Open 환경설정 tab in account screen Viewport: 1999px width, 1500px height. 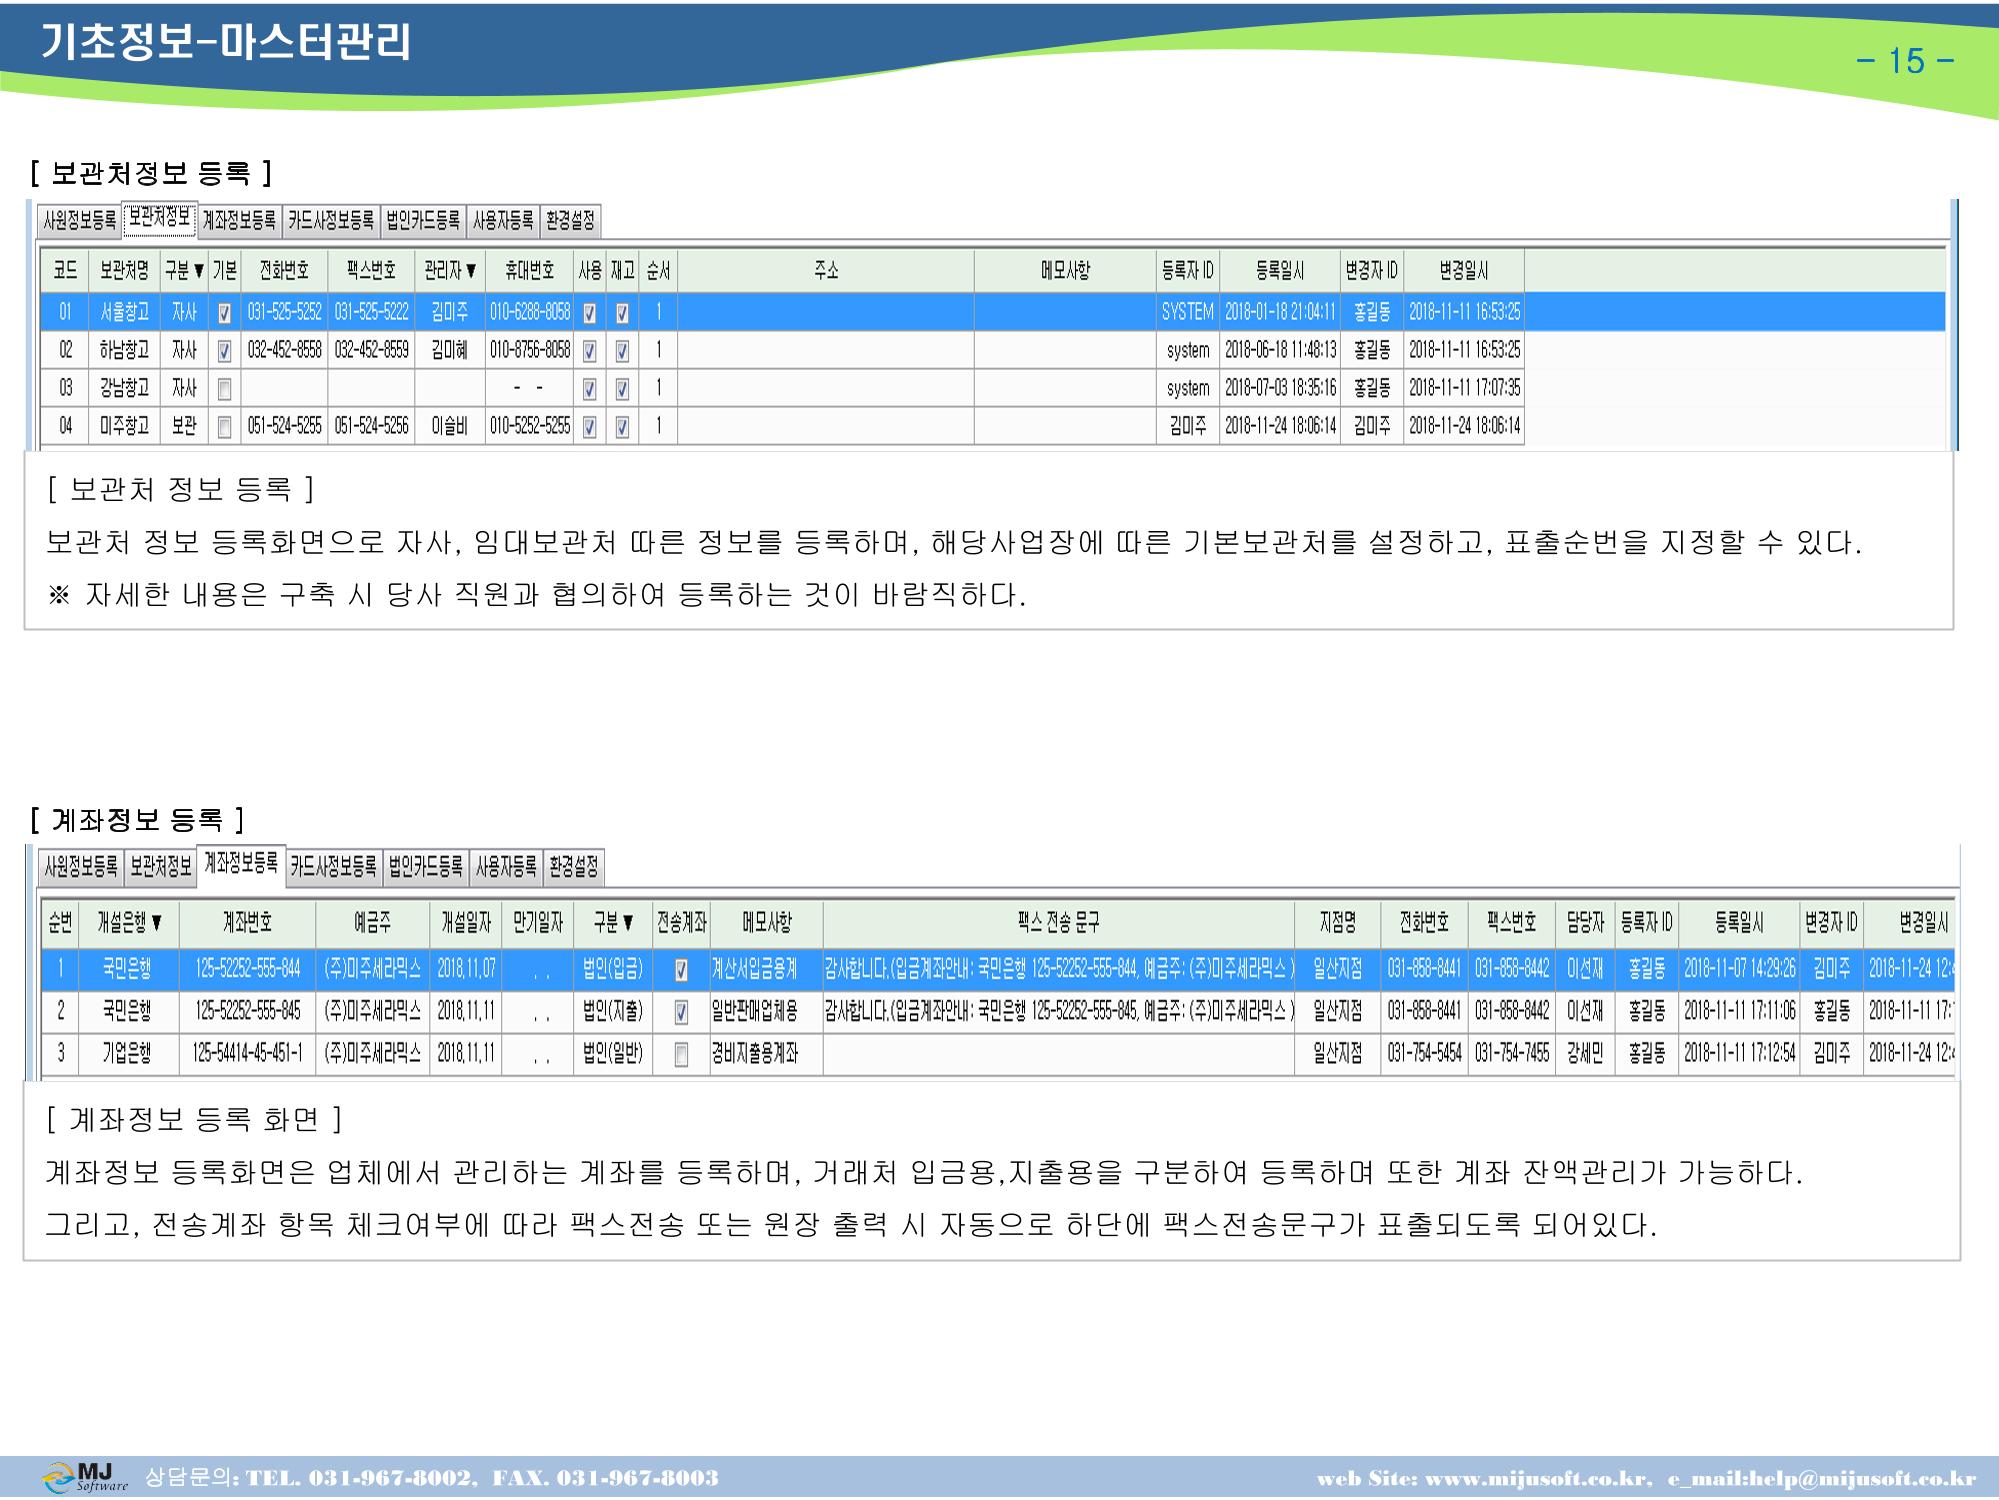click(574, 867)
